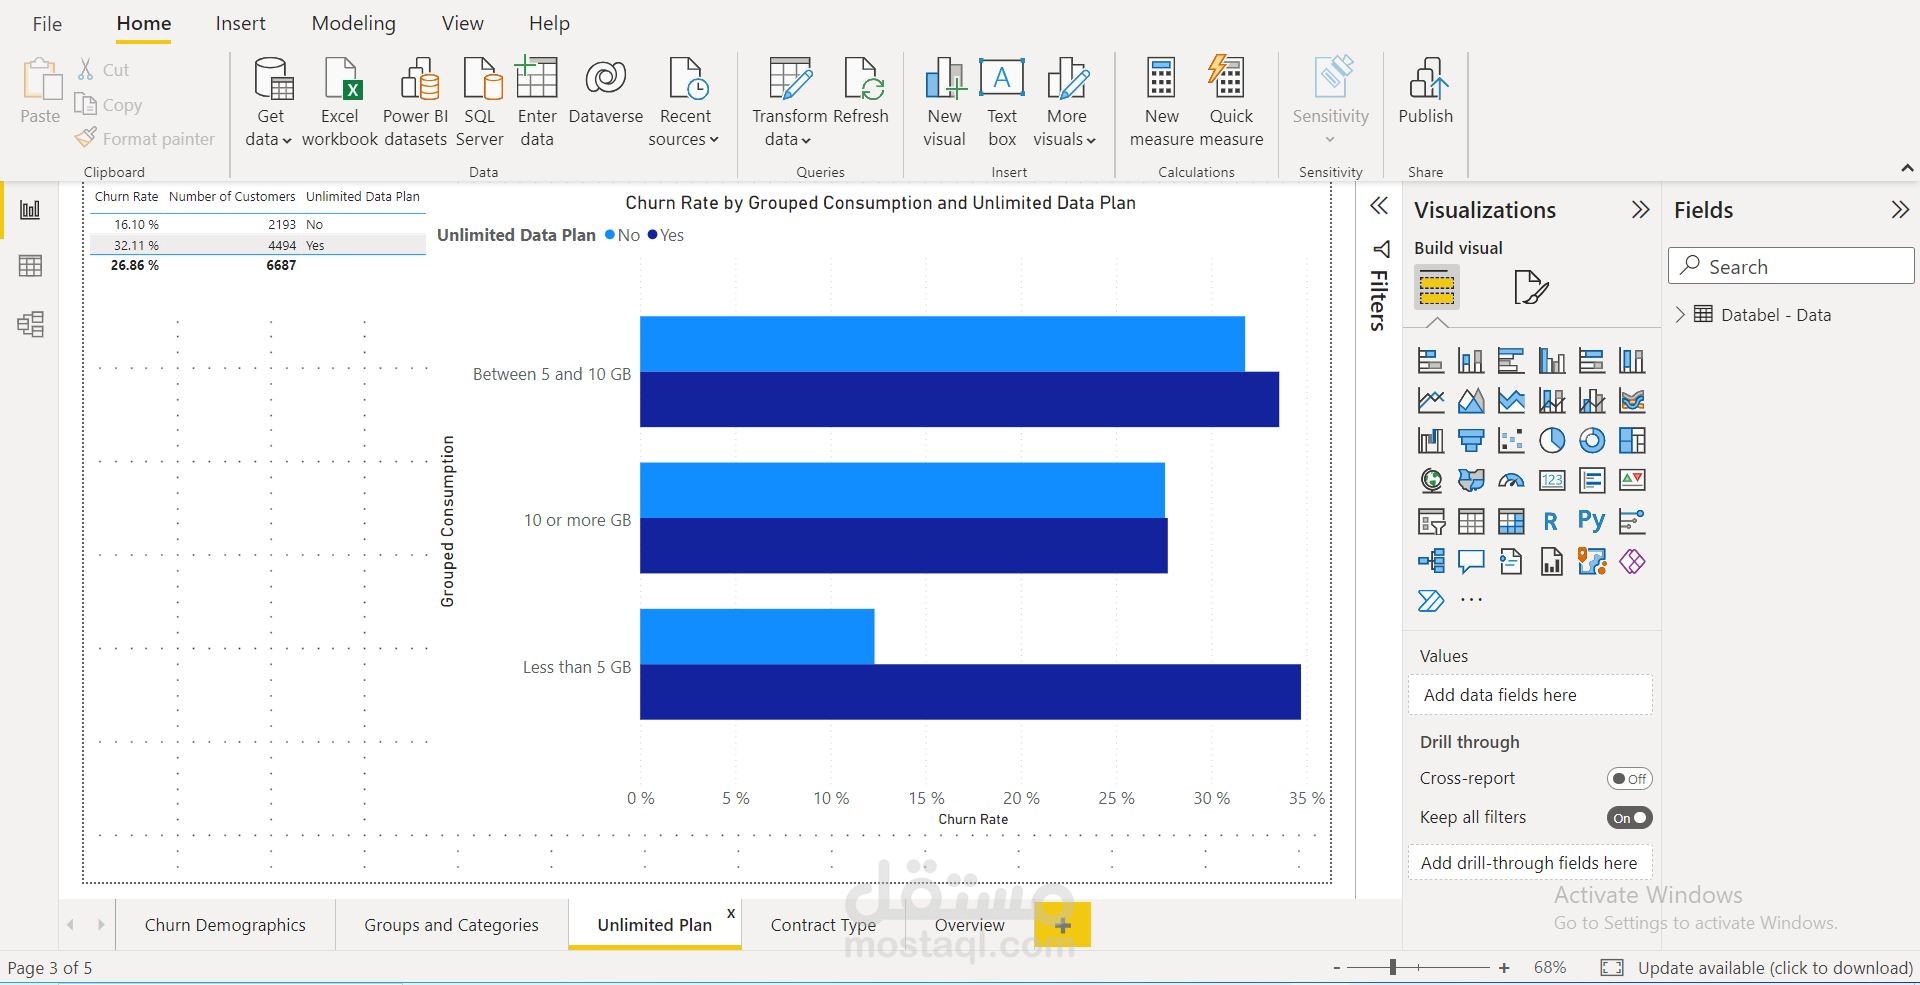Collapse the Fields pane
Viewport: 1920px width, 985px height.
click(x=1900, y=210)
